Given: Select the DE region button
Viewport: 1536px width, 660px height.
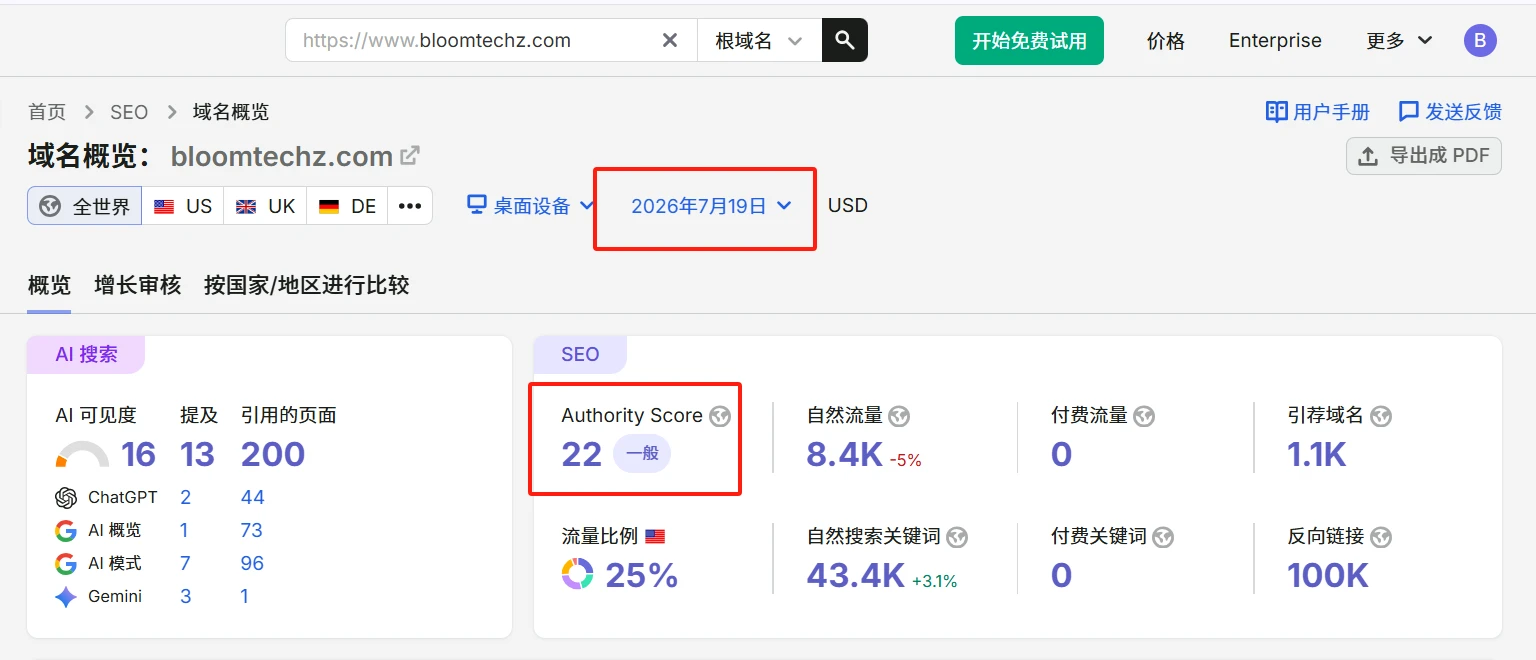Looking at the screenshot, I should coord(347,206).
